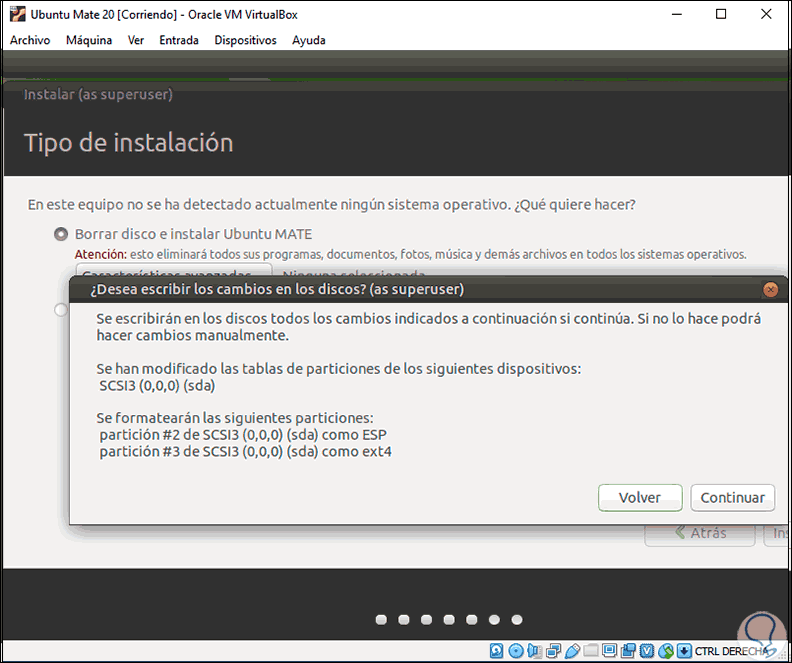792x663 pixels.
Task: Select 'Borrar disco e instalar Ubuntu MATE' radio
Action: pos(61,234)
